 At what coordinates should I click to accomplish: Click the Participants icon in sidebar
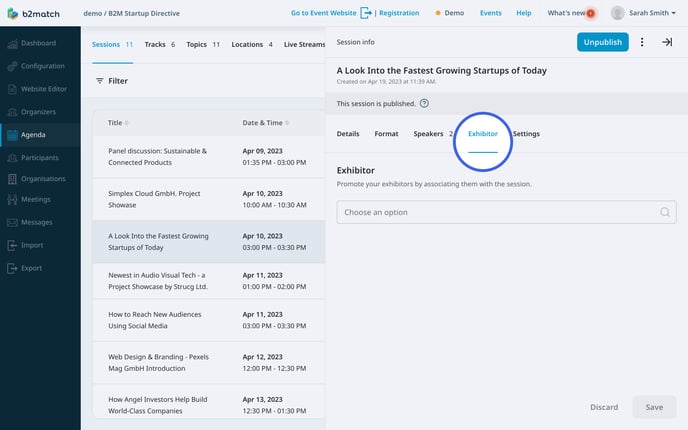click(12, 158)
